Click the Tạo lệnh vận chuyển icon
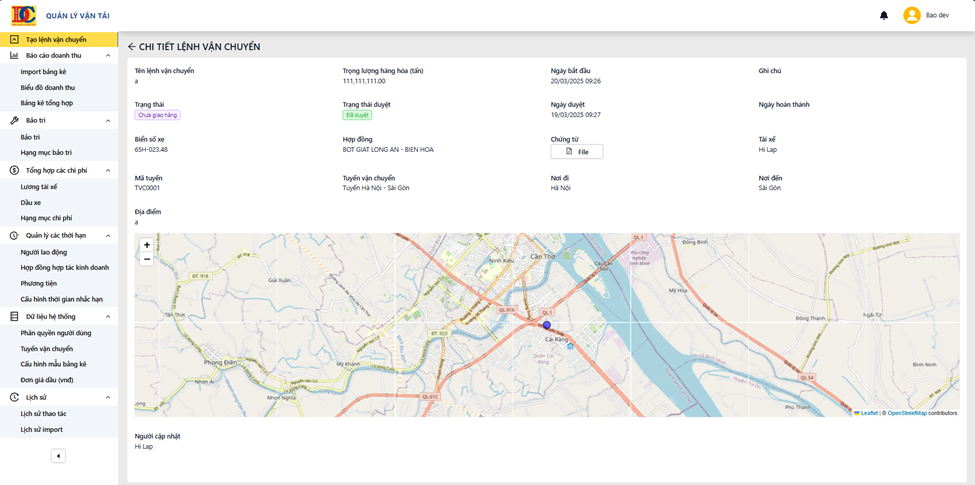The width and height of the screenshot is (975, 485). click(x=14, y=40)
